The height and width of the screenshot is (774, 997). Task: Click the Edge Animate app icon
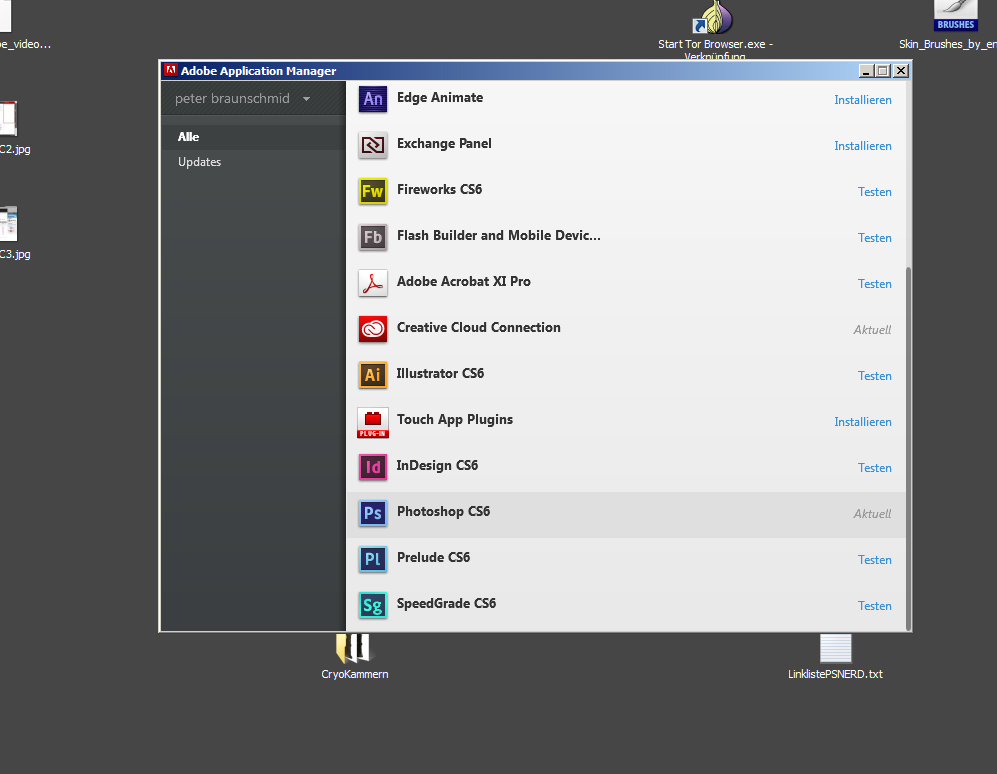pyautogui.click(x=373, y=99)
